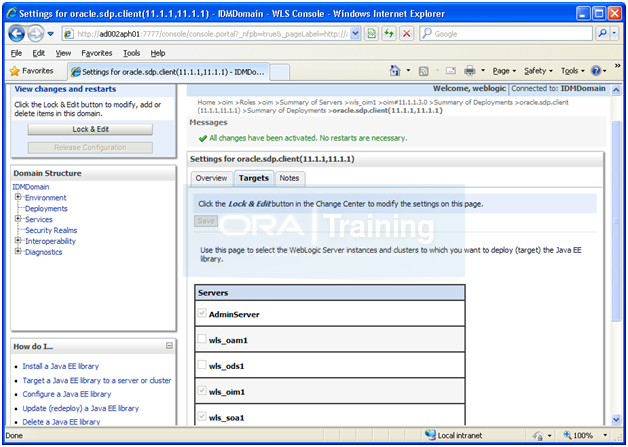Image resolution: width=628 pixels, height=447 pixels.
Task: Select IDMDomain in Domain Structure
Action: (31, 187)
